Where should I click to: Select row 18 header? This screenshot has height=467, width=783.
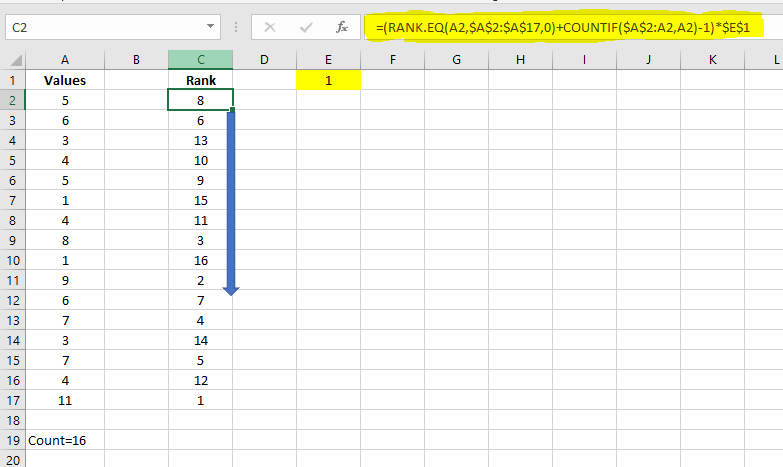pos(12,420)
